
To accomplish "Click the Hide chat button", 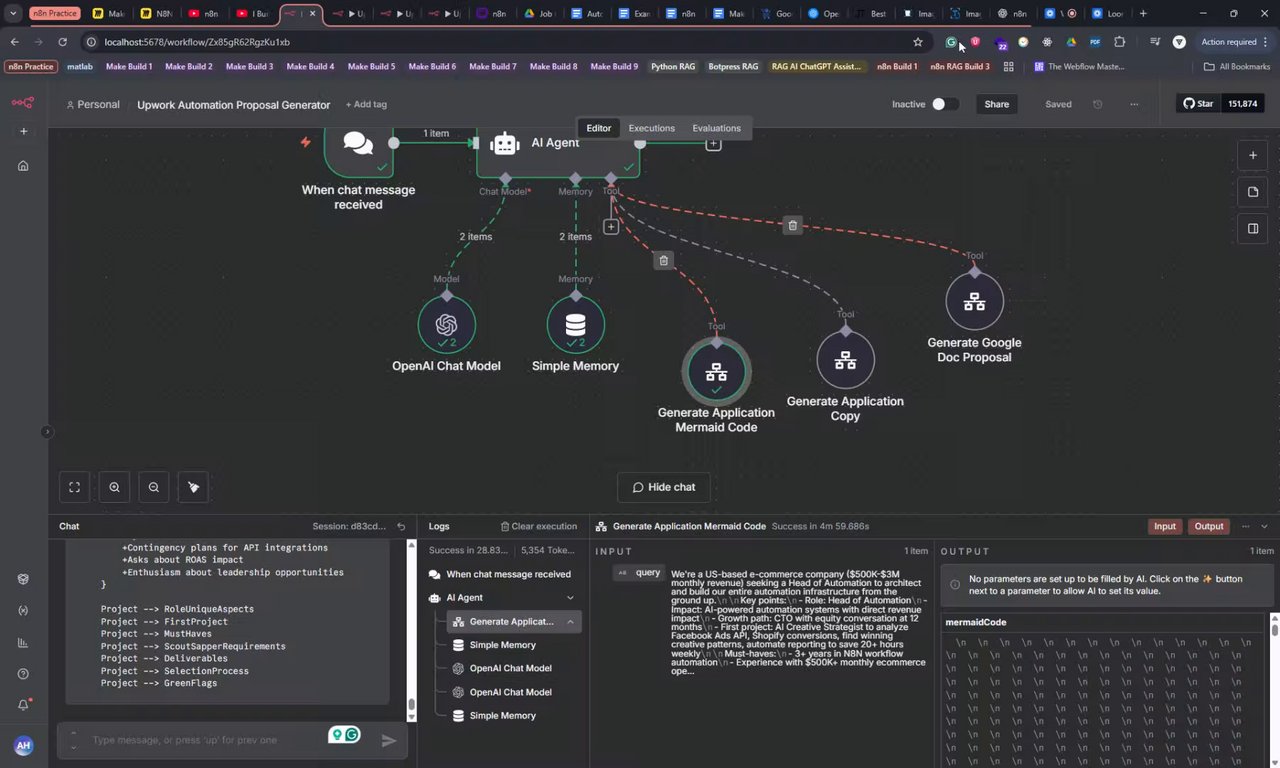I will click(x=663, y=487).
